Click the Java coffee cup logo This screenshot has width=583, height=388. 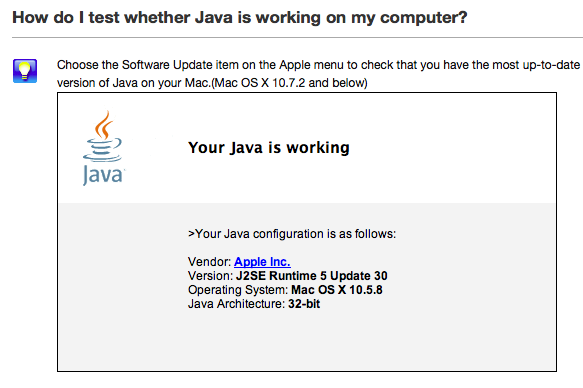pyautogui.click(x=103, y=148)
